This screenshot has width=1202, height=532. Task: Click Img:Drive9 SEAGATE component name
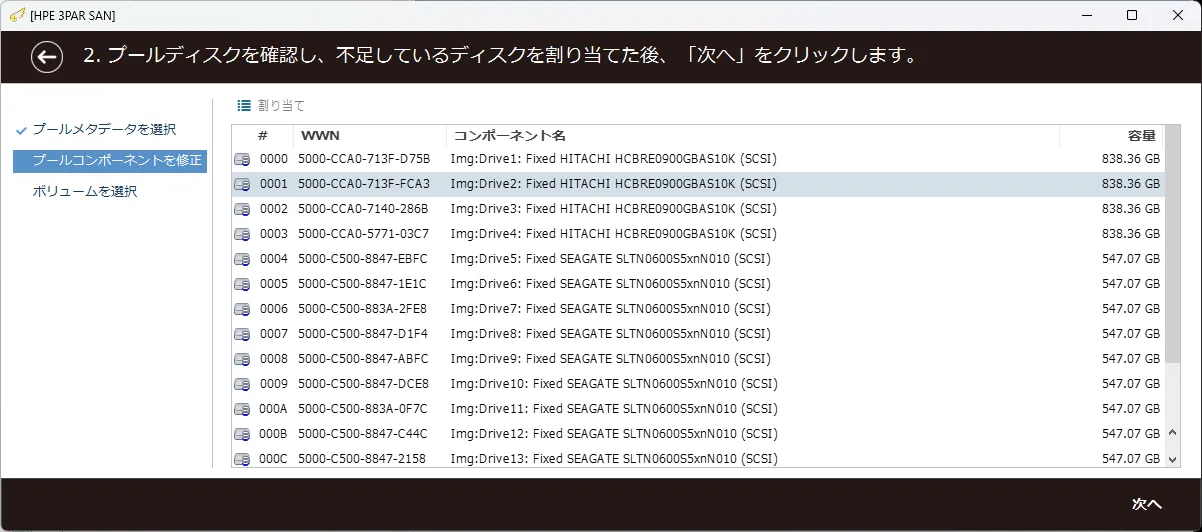tap(610, 359)
